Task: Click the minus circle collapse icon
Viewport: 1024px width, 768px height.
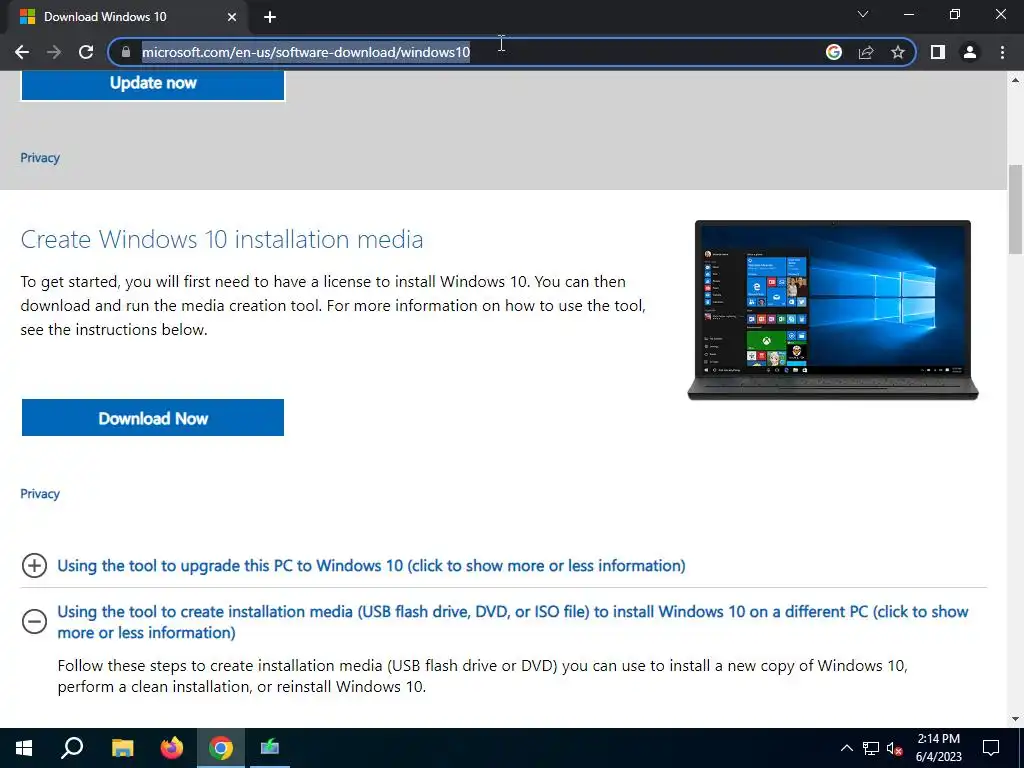Action: [x=35, y=622]
